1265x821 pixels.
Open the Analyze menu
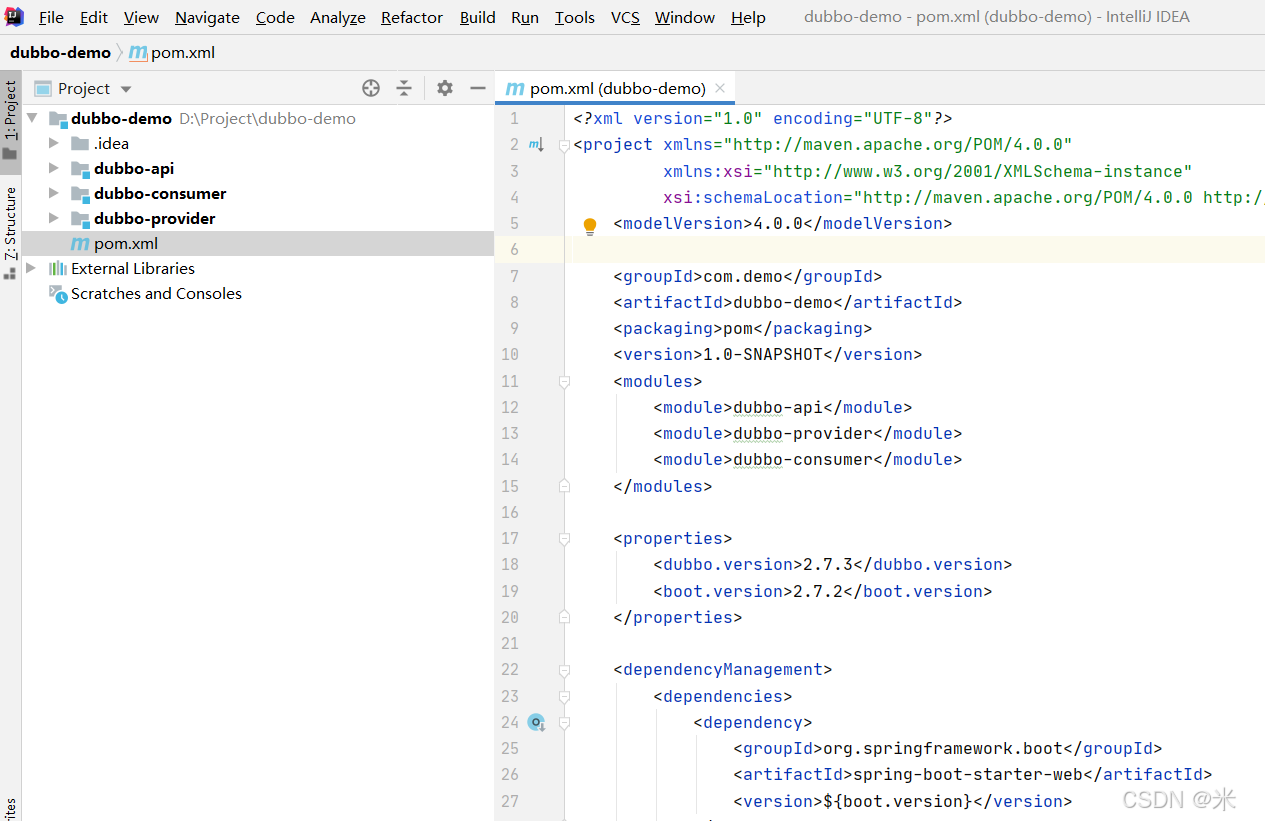338,17
